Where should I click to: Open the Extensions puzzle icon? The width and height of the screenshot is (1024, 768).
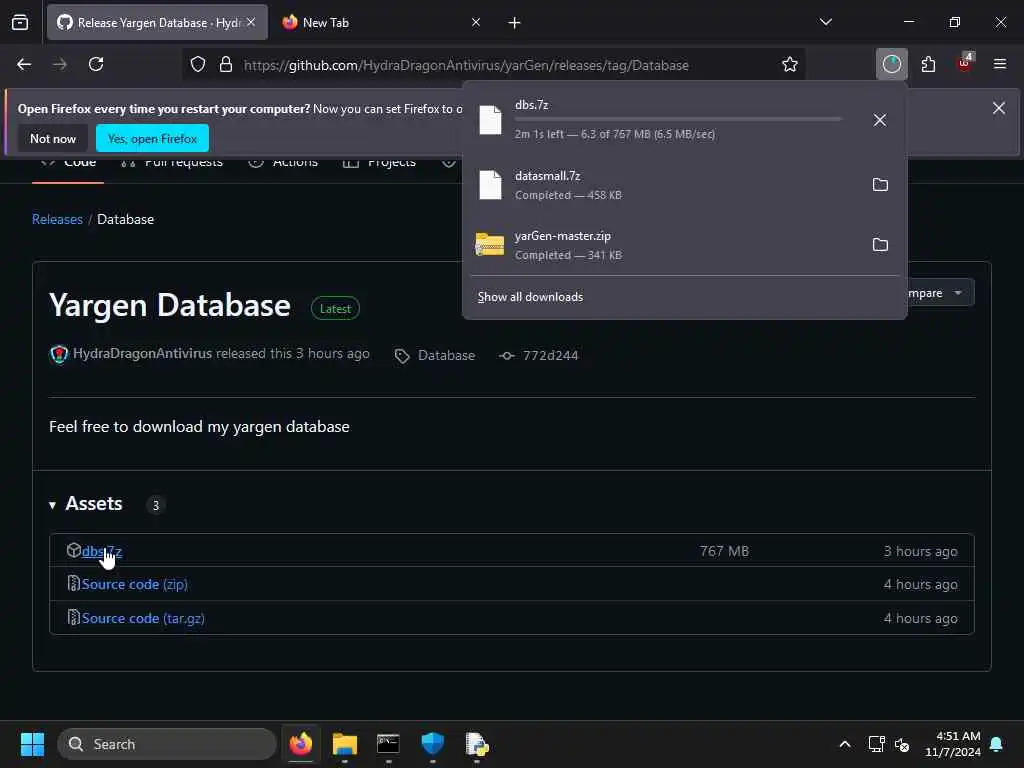pyautogui.click(x=928, y=65)
